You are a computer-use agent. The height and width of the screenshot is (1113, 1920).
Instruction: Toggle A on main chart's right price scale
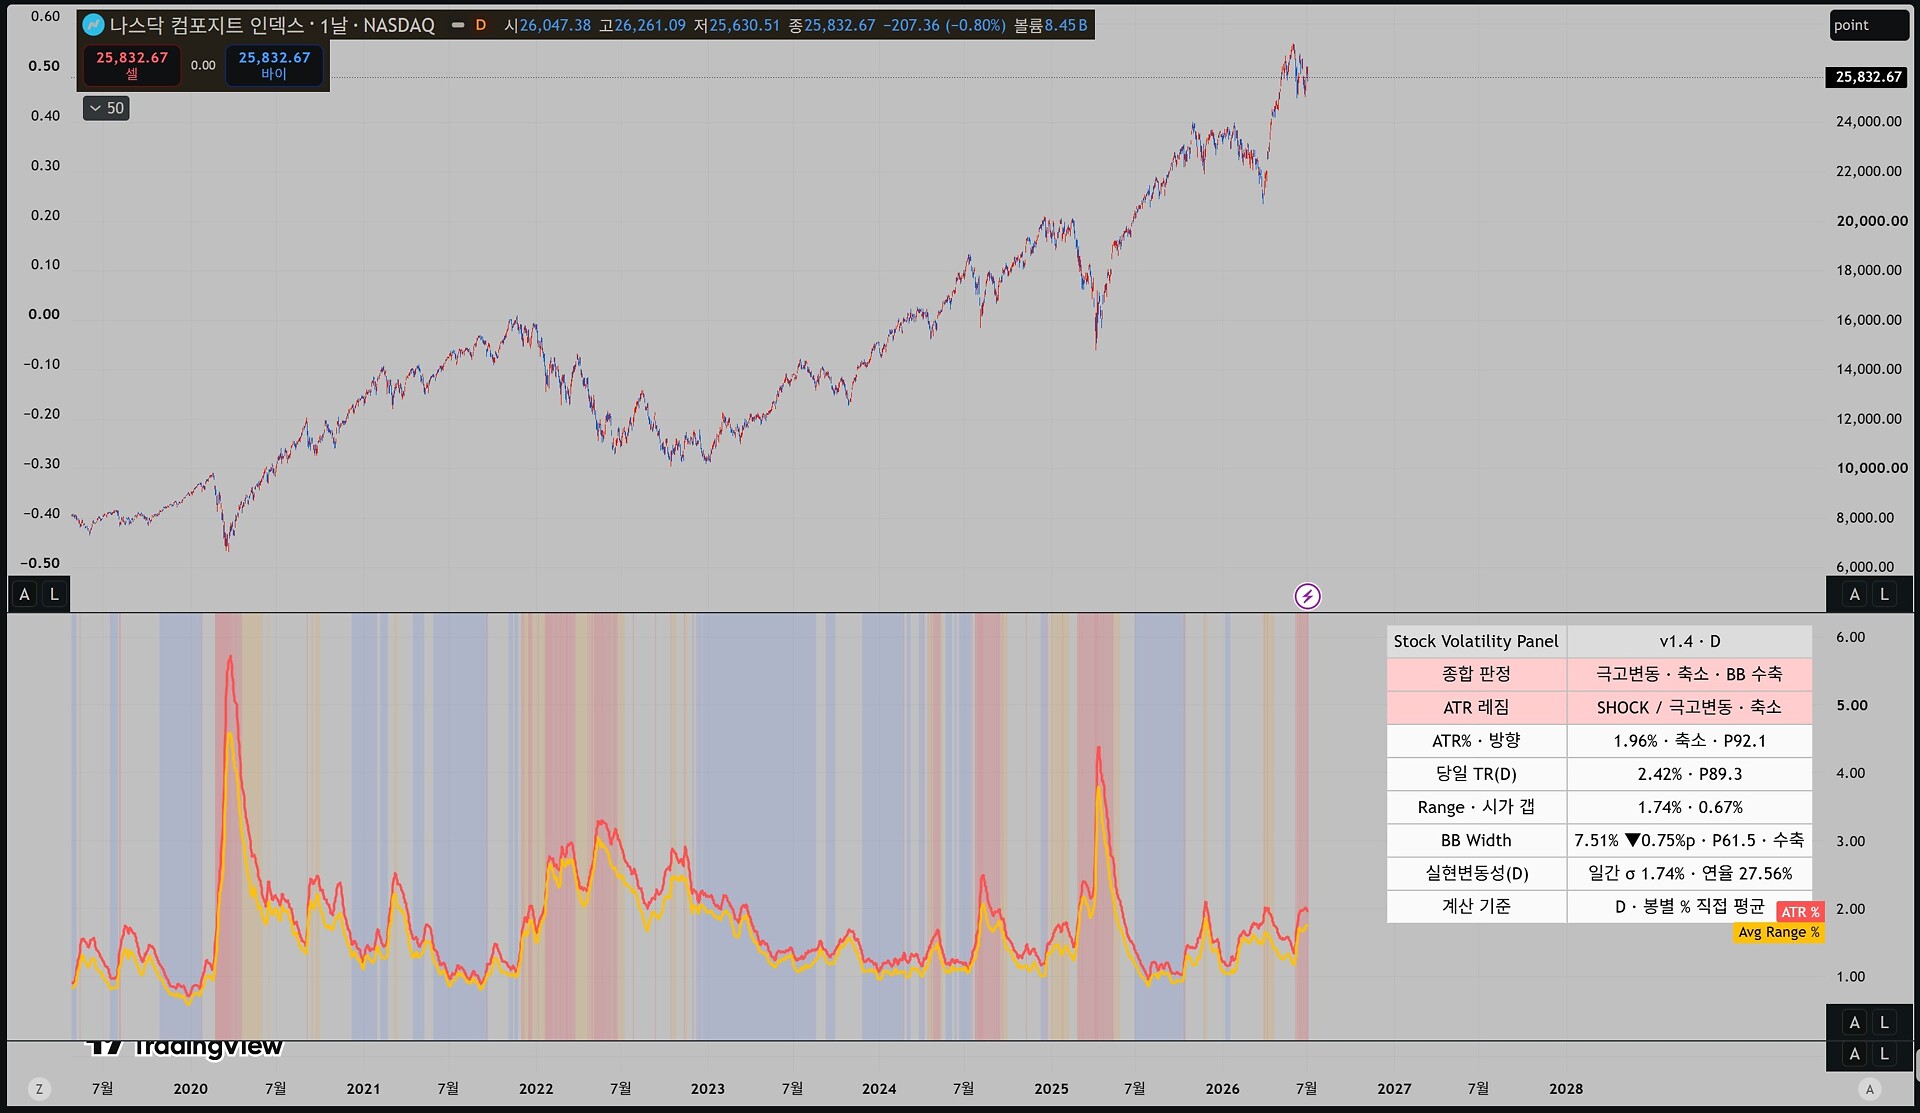click(1855, 594)
